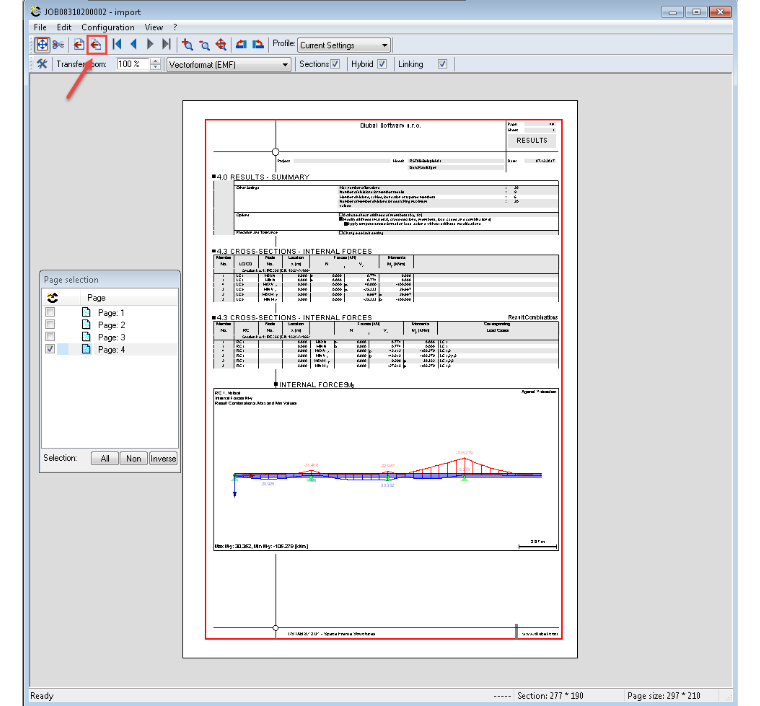Screen dimensions: 760x706
Task: Click the Non selection button
Action: 134,458
